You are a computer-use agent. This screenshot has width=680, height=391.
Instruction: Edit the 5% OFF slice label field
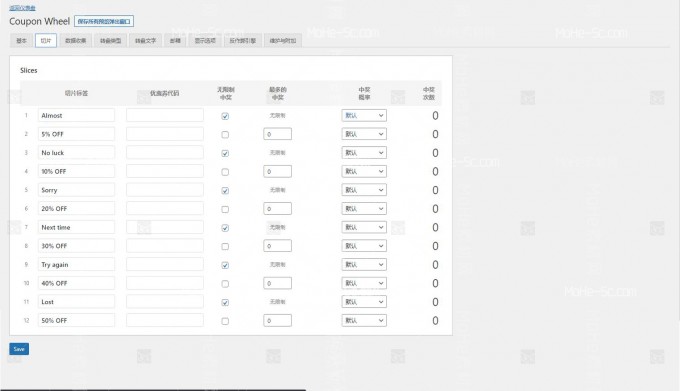coord(76,134)
